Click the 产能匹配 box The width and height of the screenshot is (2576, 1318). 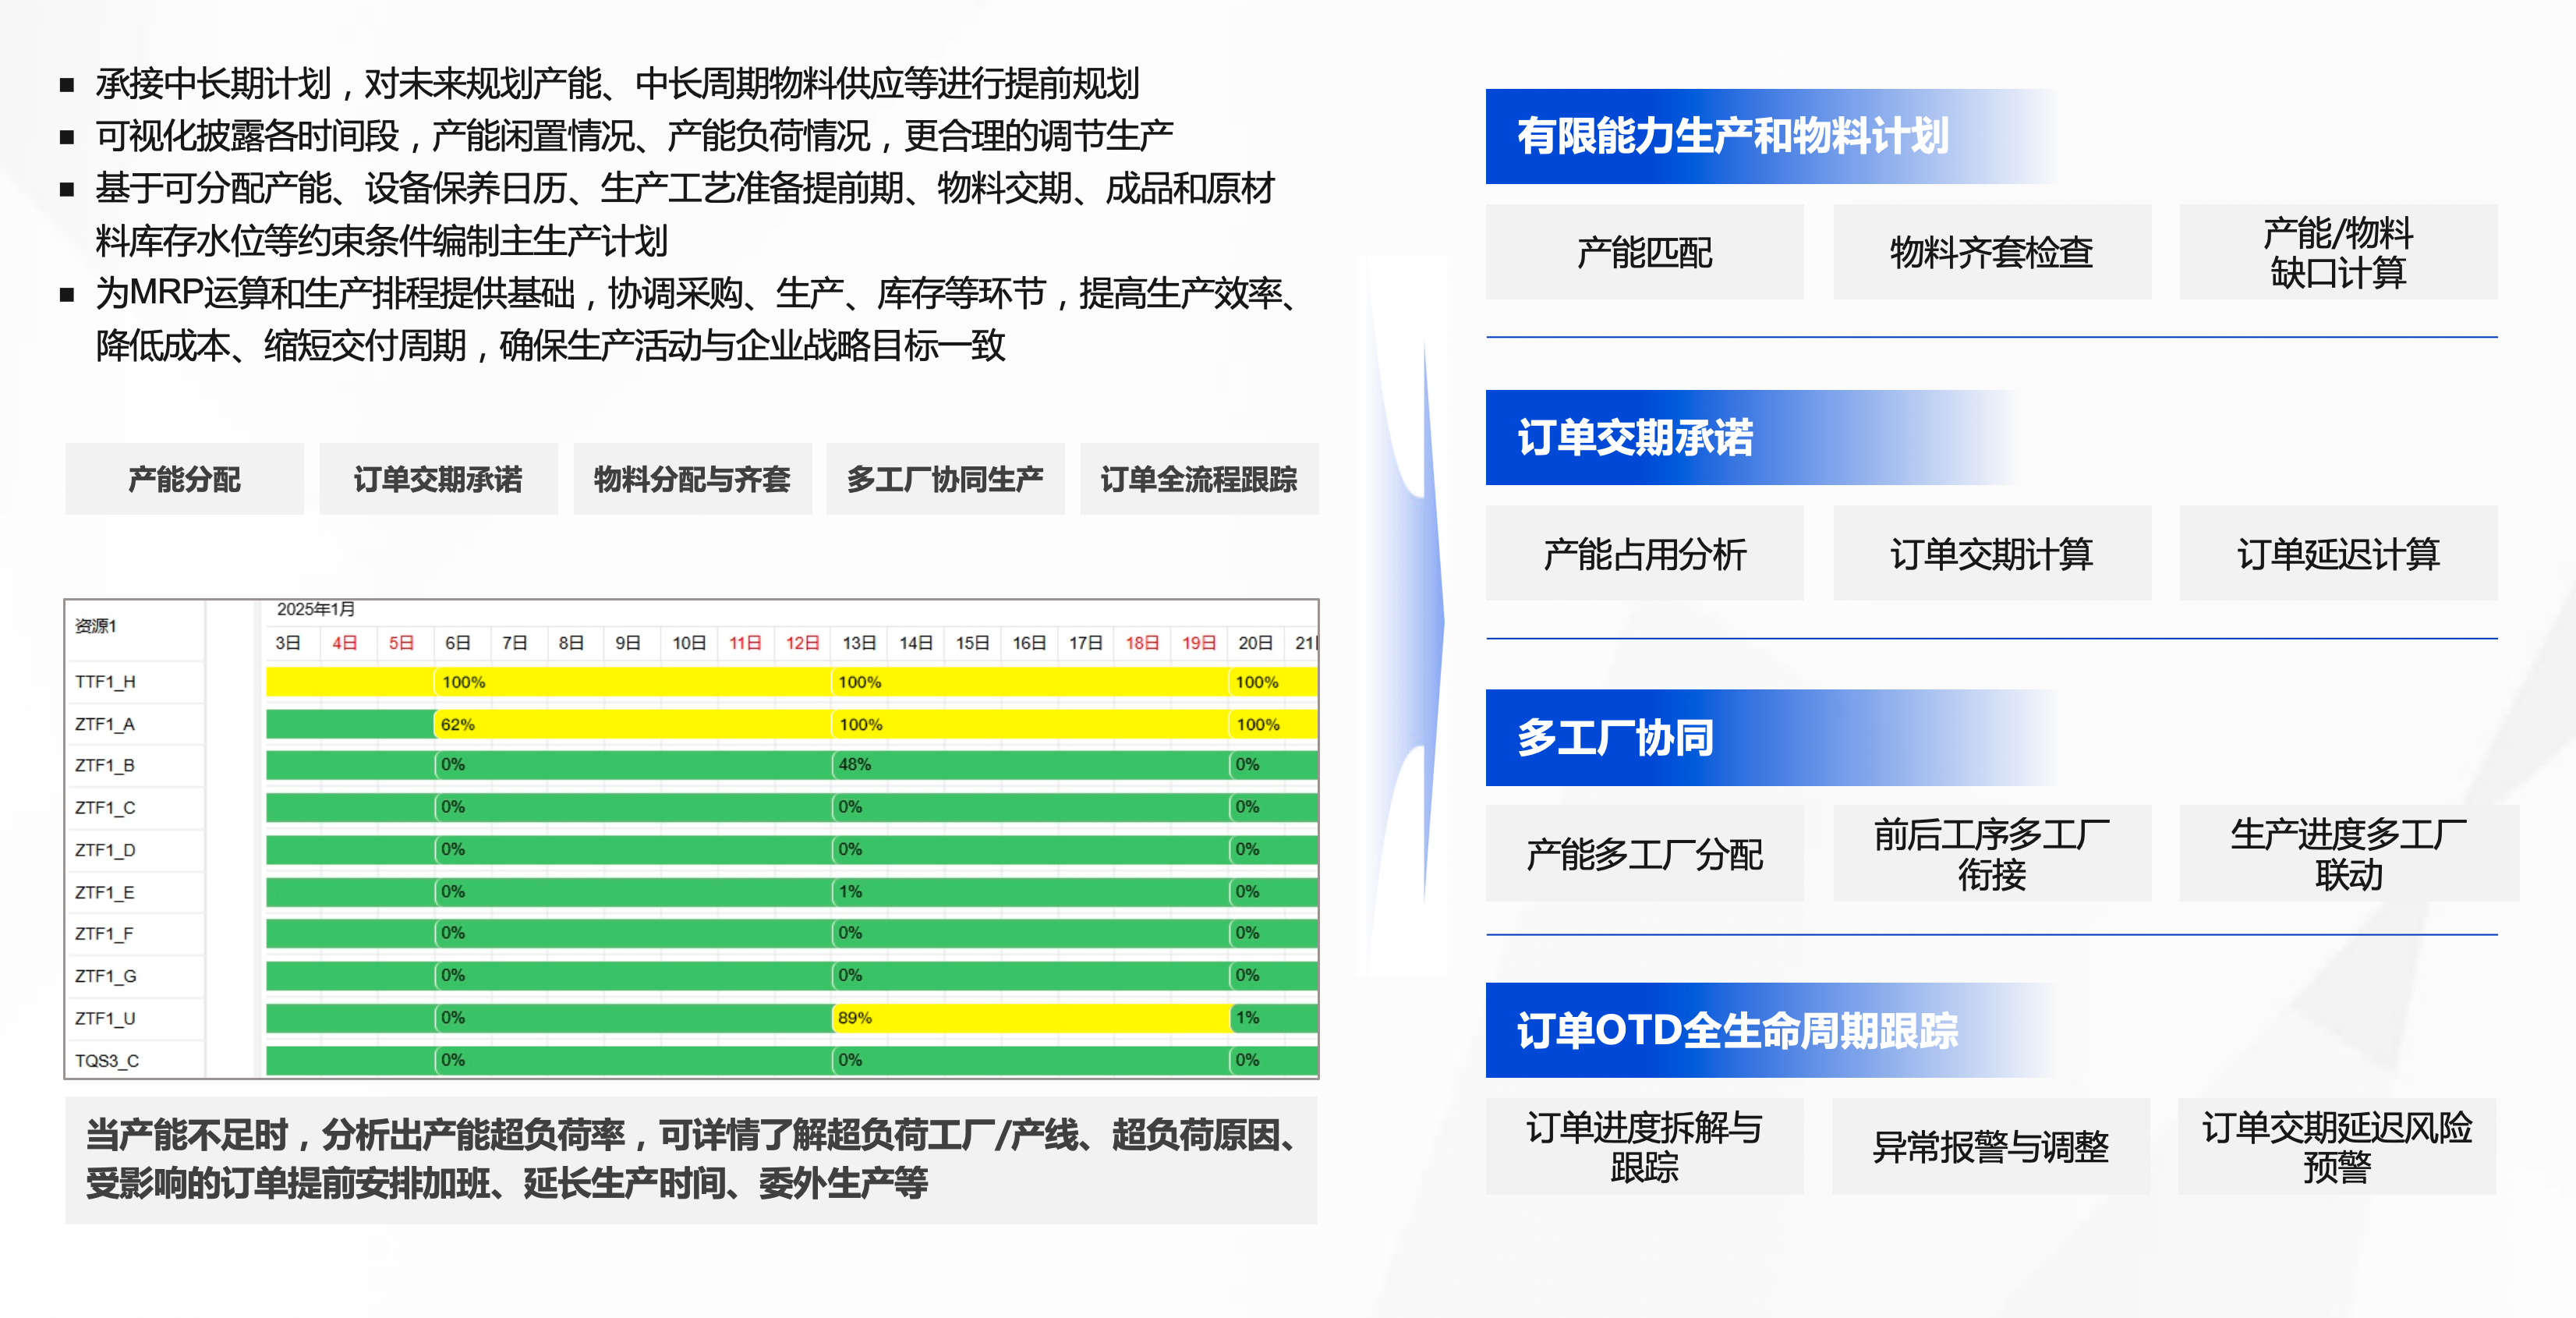click(x=1644, y=252)
